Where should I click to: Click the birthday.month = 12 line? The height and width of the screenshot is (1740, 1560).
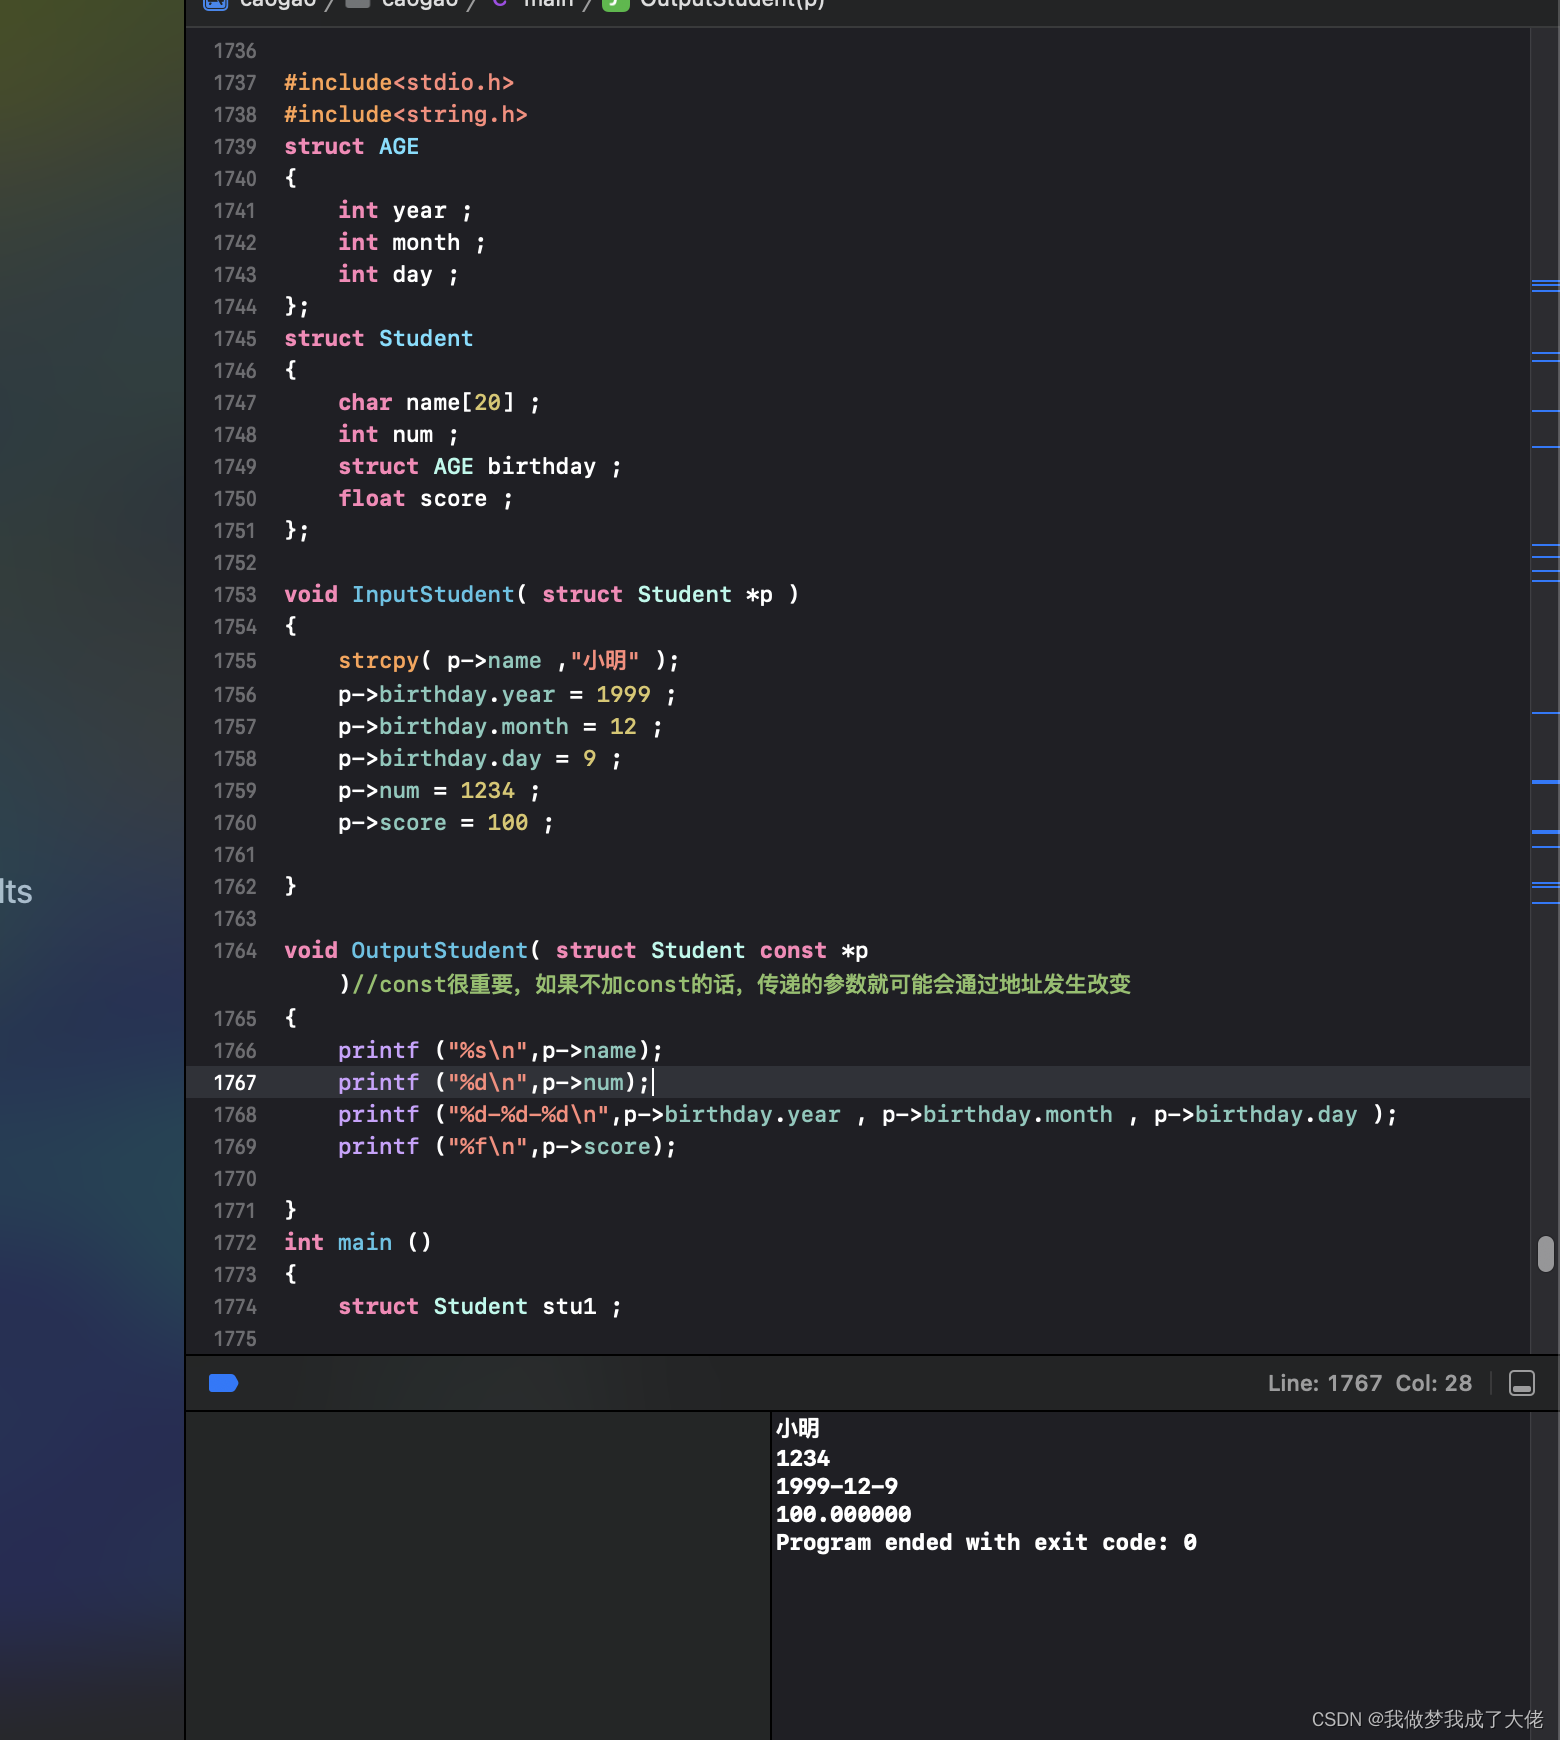tap(500, 727)
